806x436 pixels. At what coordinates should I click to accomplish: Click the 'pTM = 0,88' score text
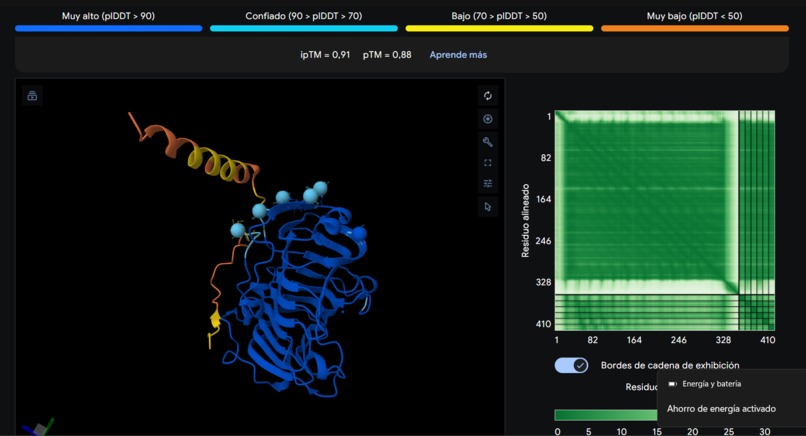tap(387, 54)
